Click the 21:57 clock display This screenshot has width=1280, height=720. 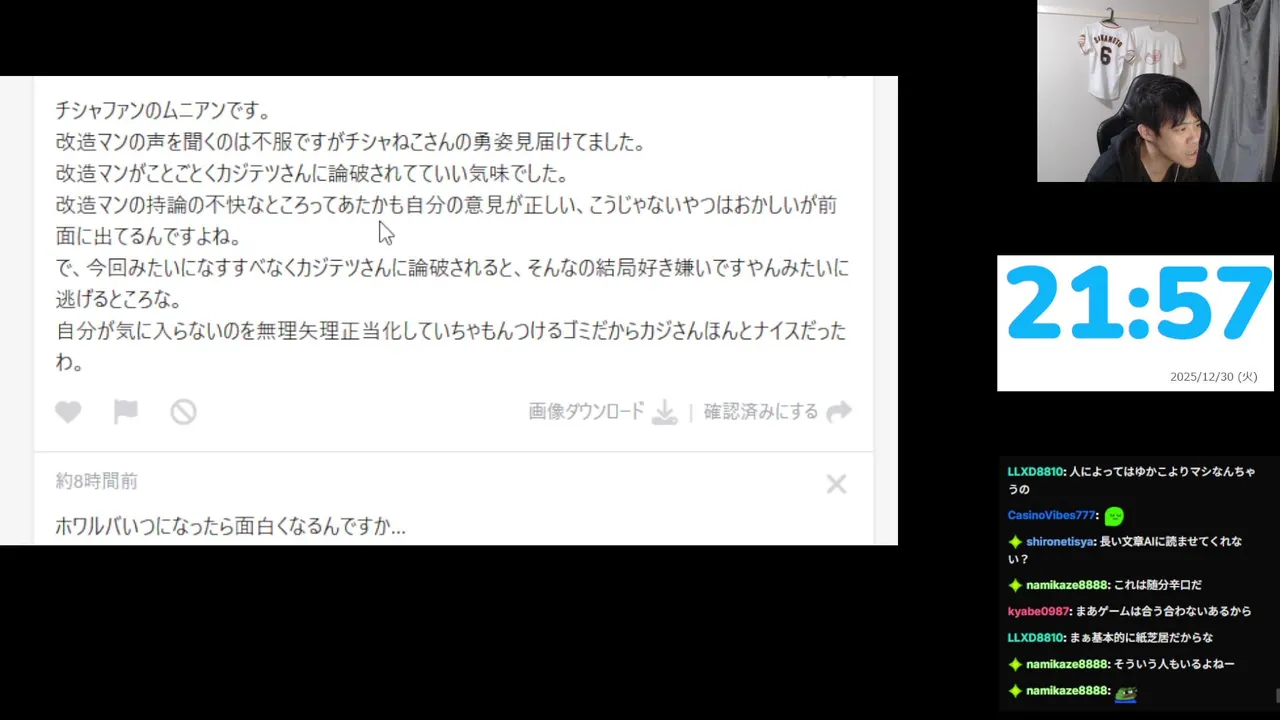tap(1138, 304)
